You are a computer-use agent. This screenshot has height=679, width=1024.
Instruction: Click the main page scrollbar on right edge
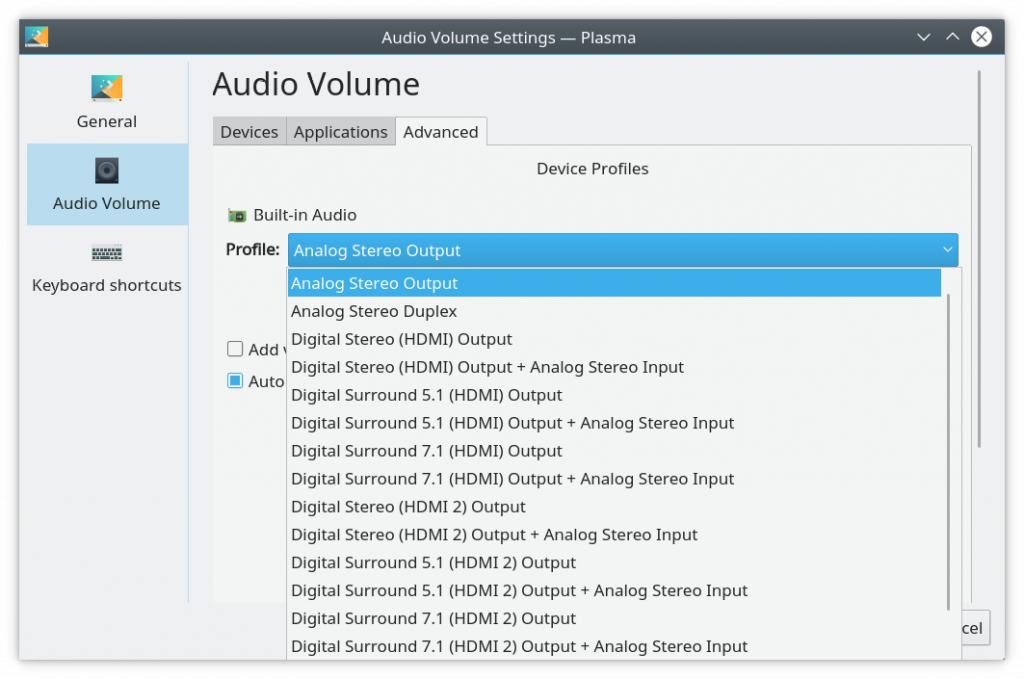[980, 260]
